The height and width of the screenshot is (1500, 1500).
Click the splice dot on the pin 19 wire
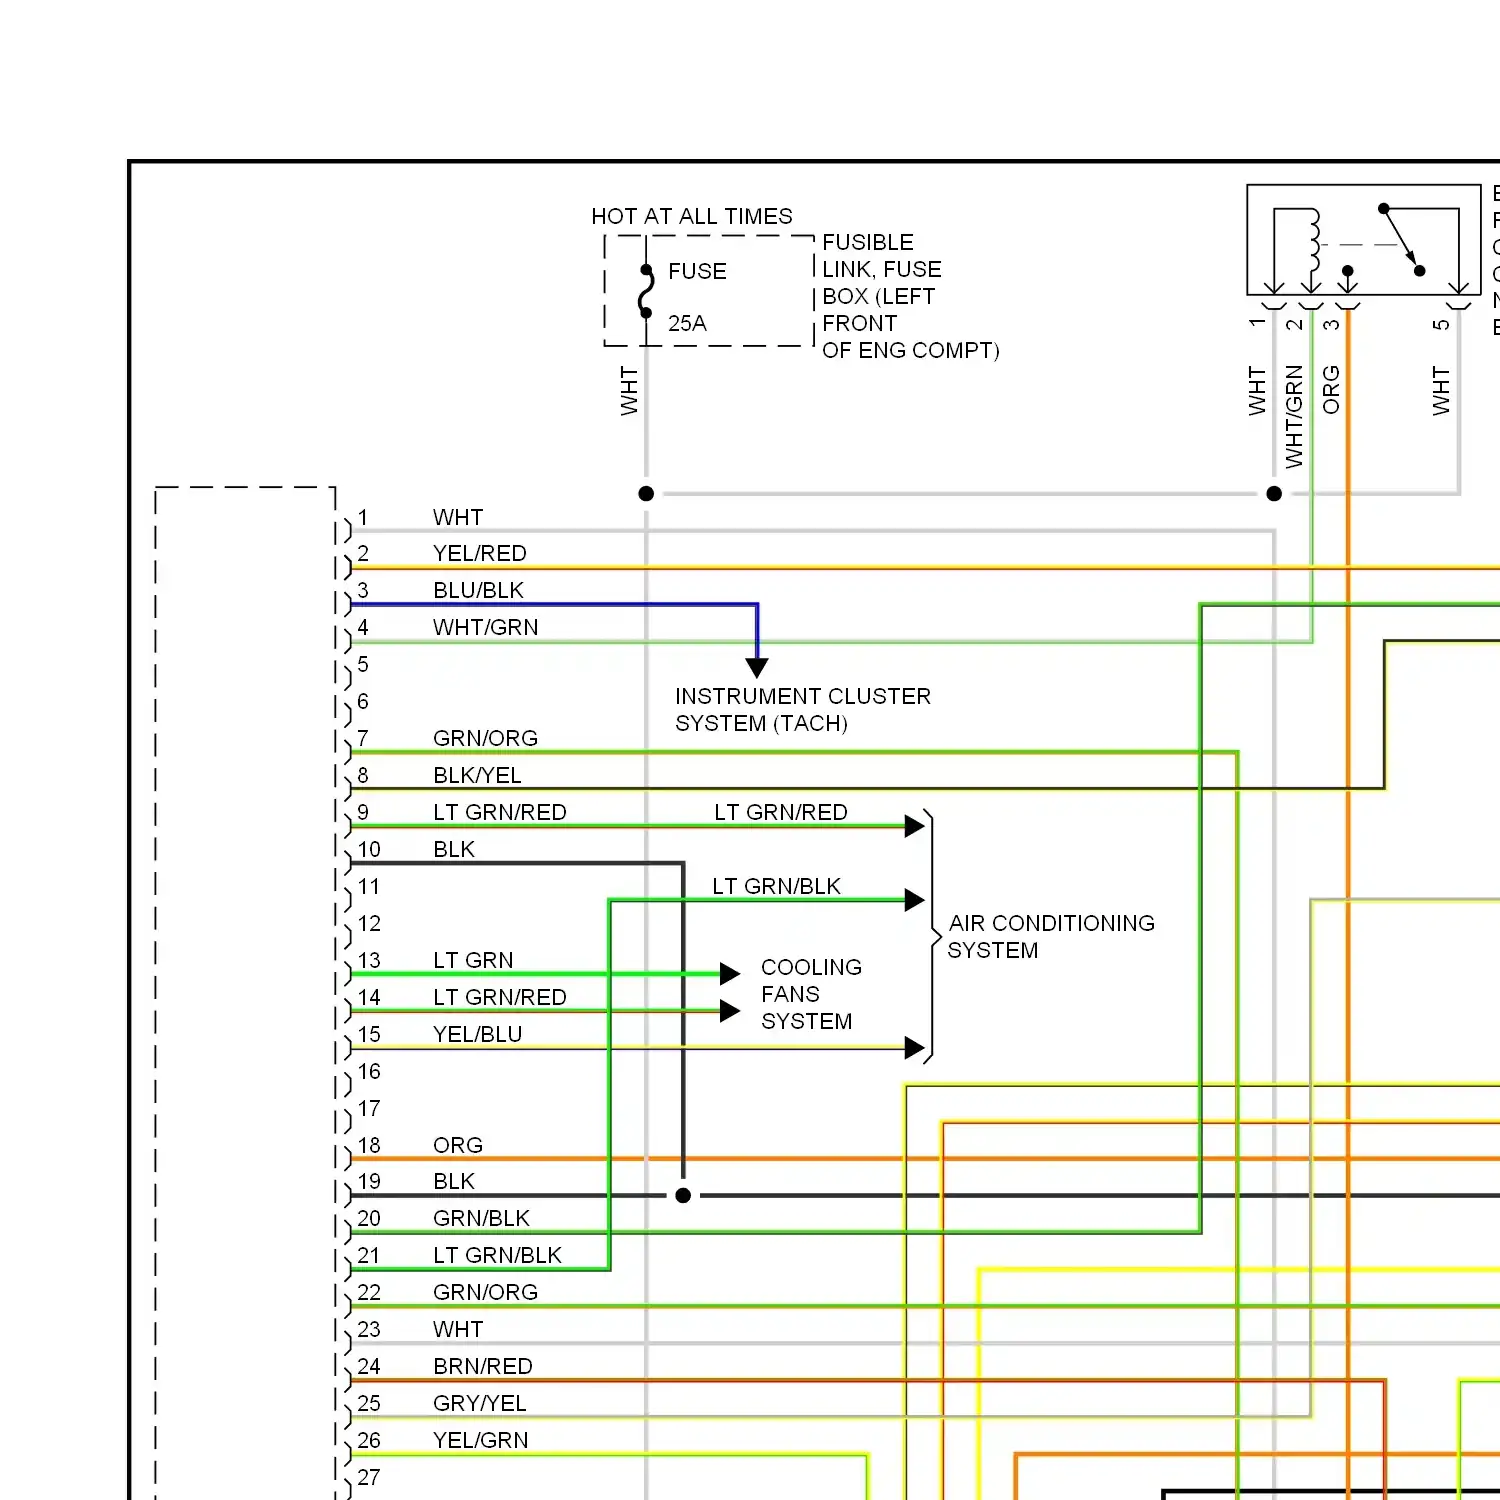point(683,1195)
